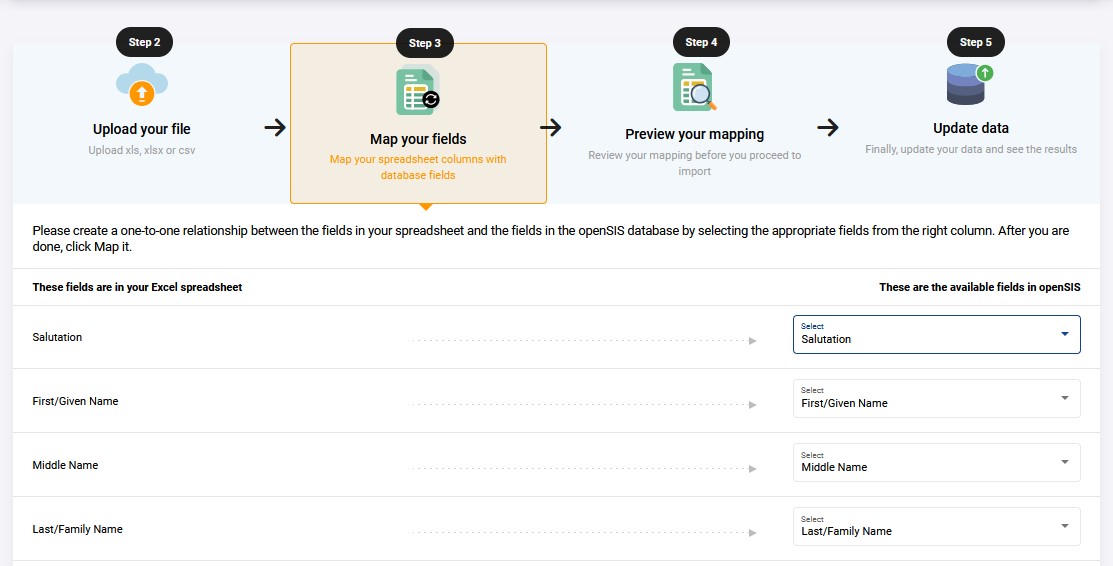Go to the Step 4 badge
1113x566 pixels.
point(701,42)
